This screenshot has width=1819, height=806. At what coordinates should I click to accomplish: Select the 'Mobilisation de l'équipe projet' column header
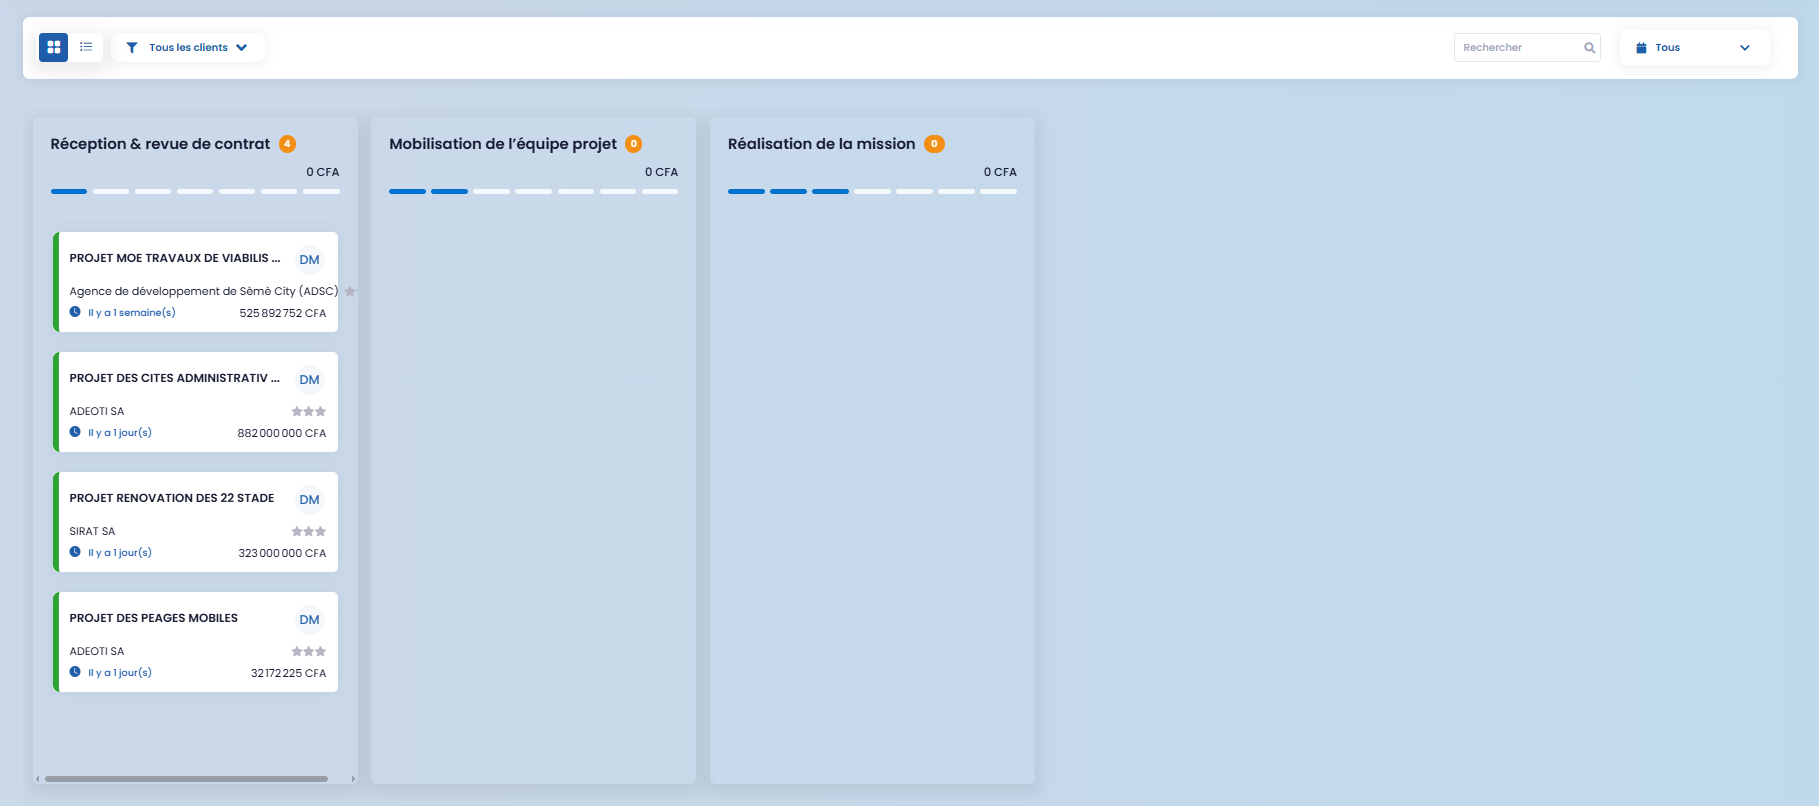click(x=502, y=144)
